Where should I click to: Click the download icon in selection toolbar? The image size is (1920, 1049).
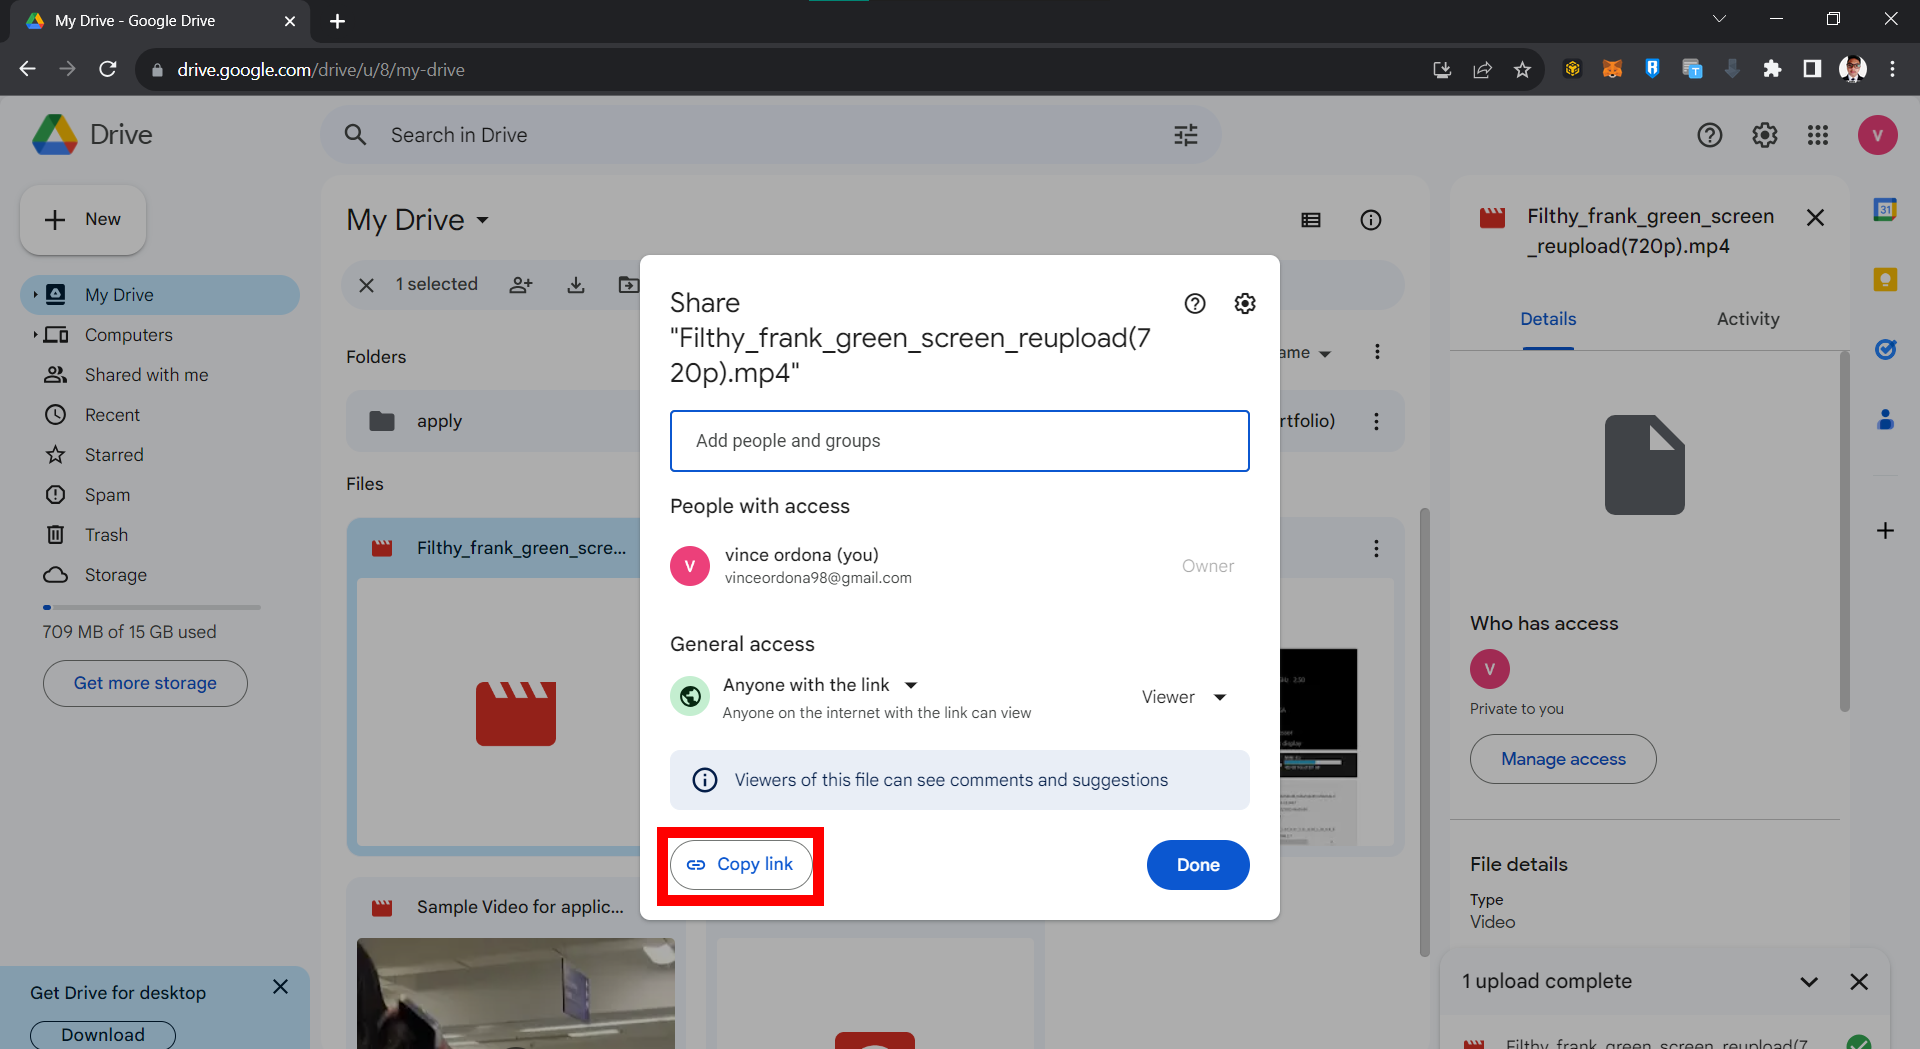click(576, 285)
